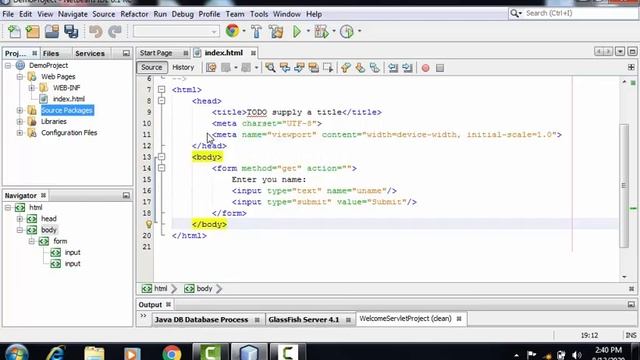Viewport: 640px width, 360px height.
Task: Click the Start Macro Recording red icon
Action: (x=425, y=68)
